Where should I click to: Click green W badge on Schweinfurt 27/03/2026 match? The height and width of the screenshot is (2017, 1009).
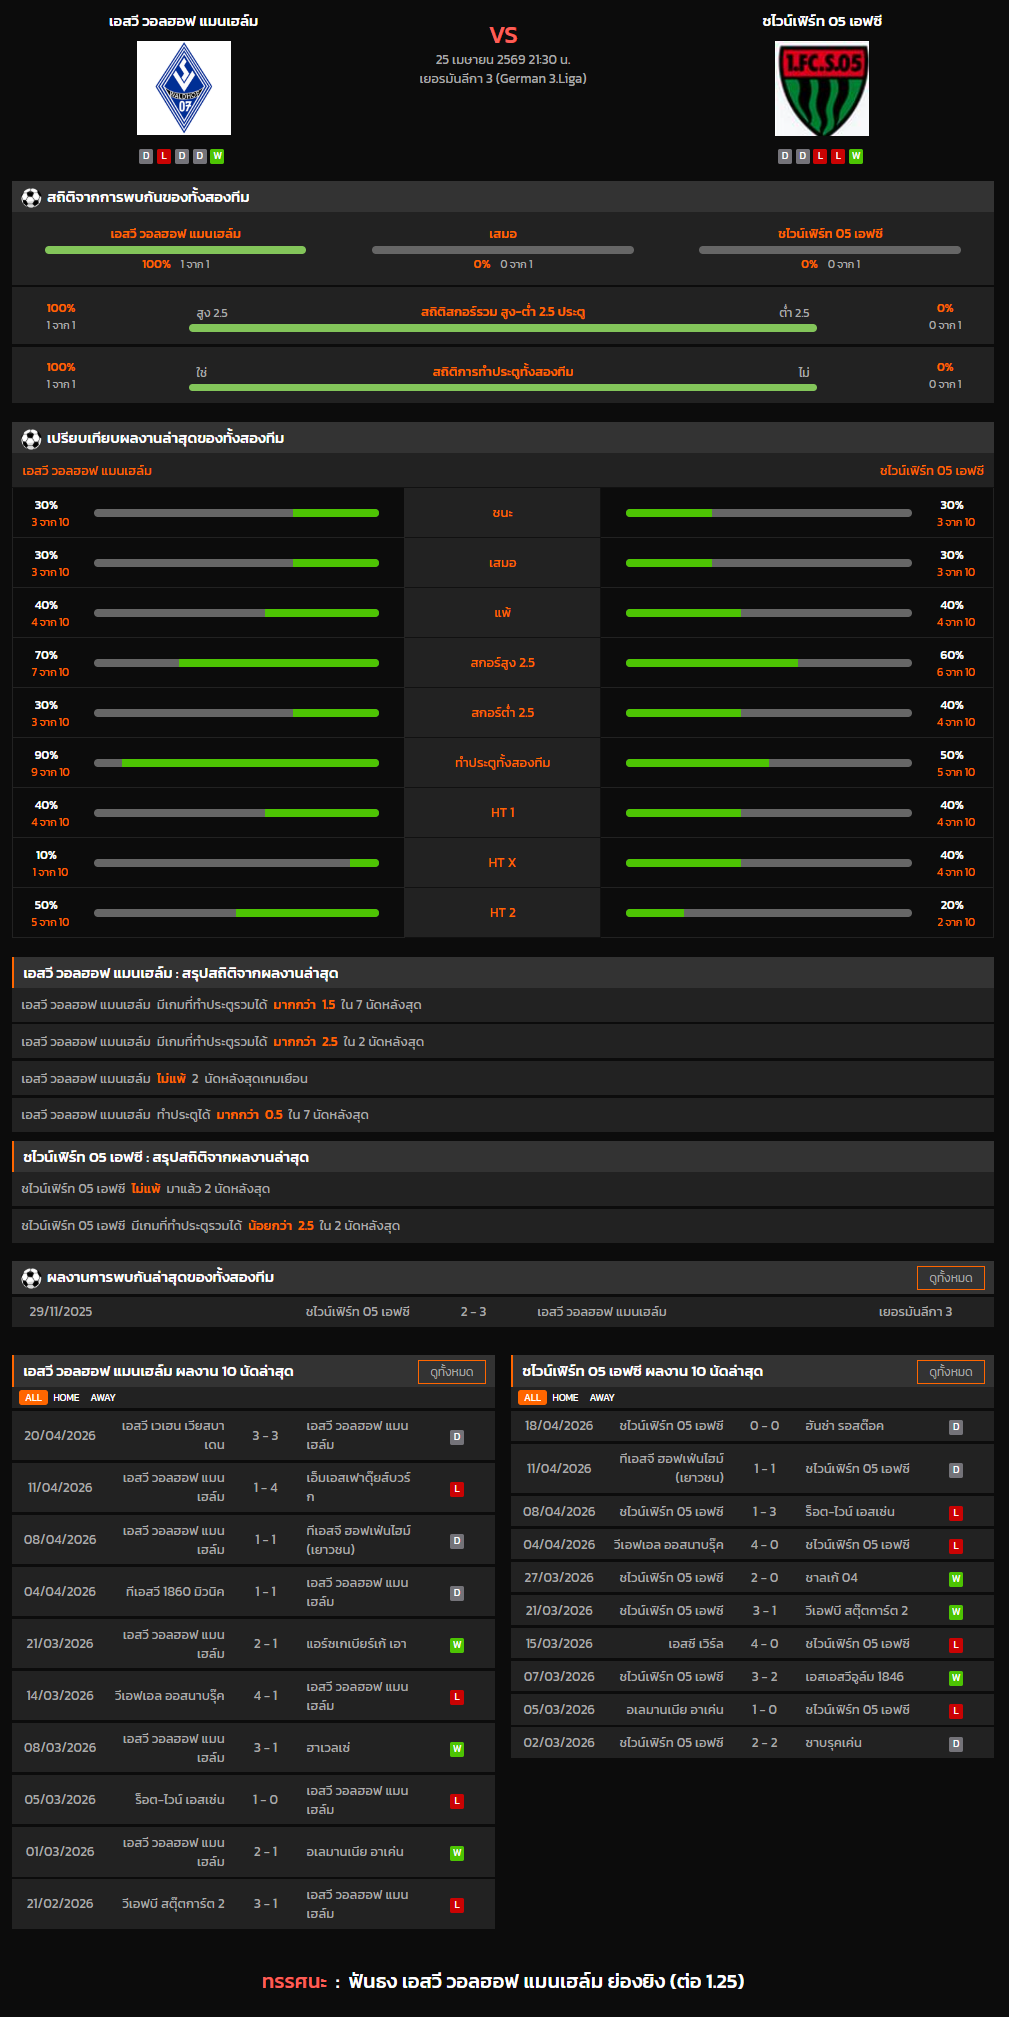pos(956,1579)
